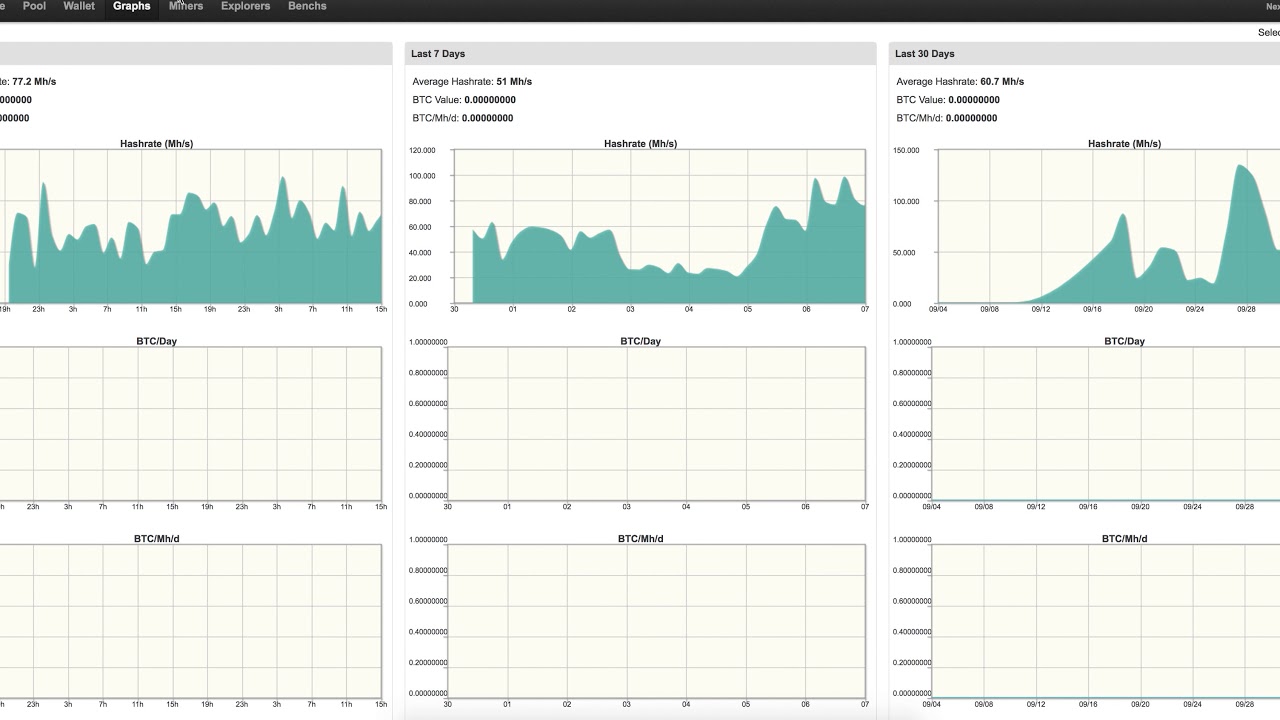Click Hashrate (Mh/s) title in Last 30 Days panel

pos(1124,144)
